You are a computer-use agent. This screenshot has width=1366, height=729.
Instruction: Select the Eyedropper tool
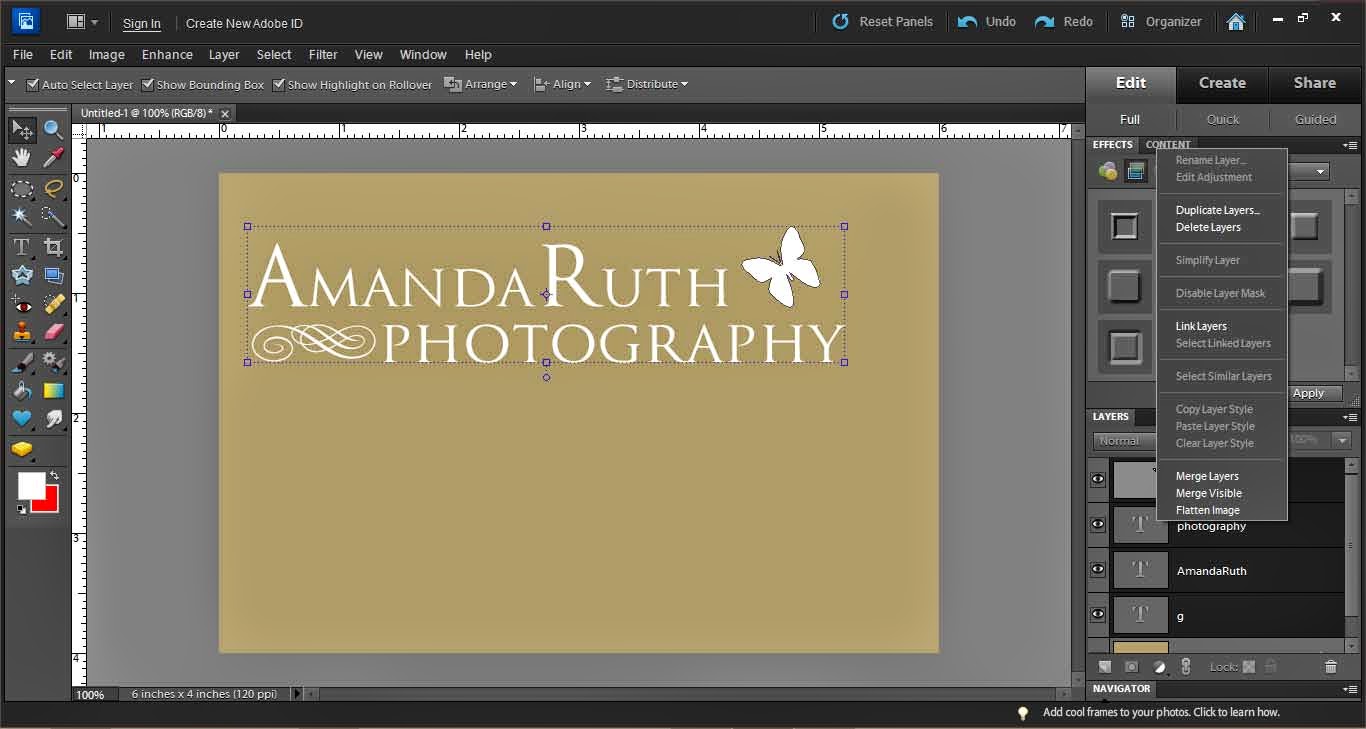click(53, 158)
